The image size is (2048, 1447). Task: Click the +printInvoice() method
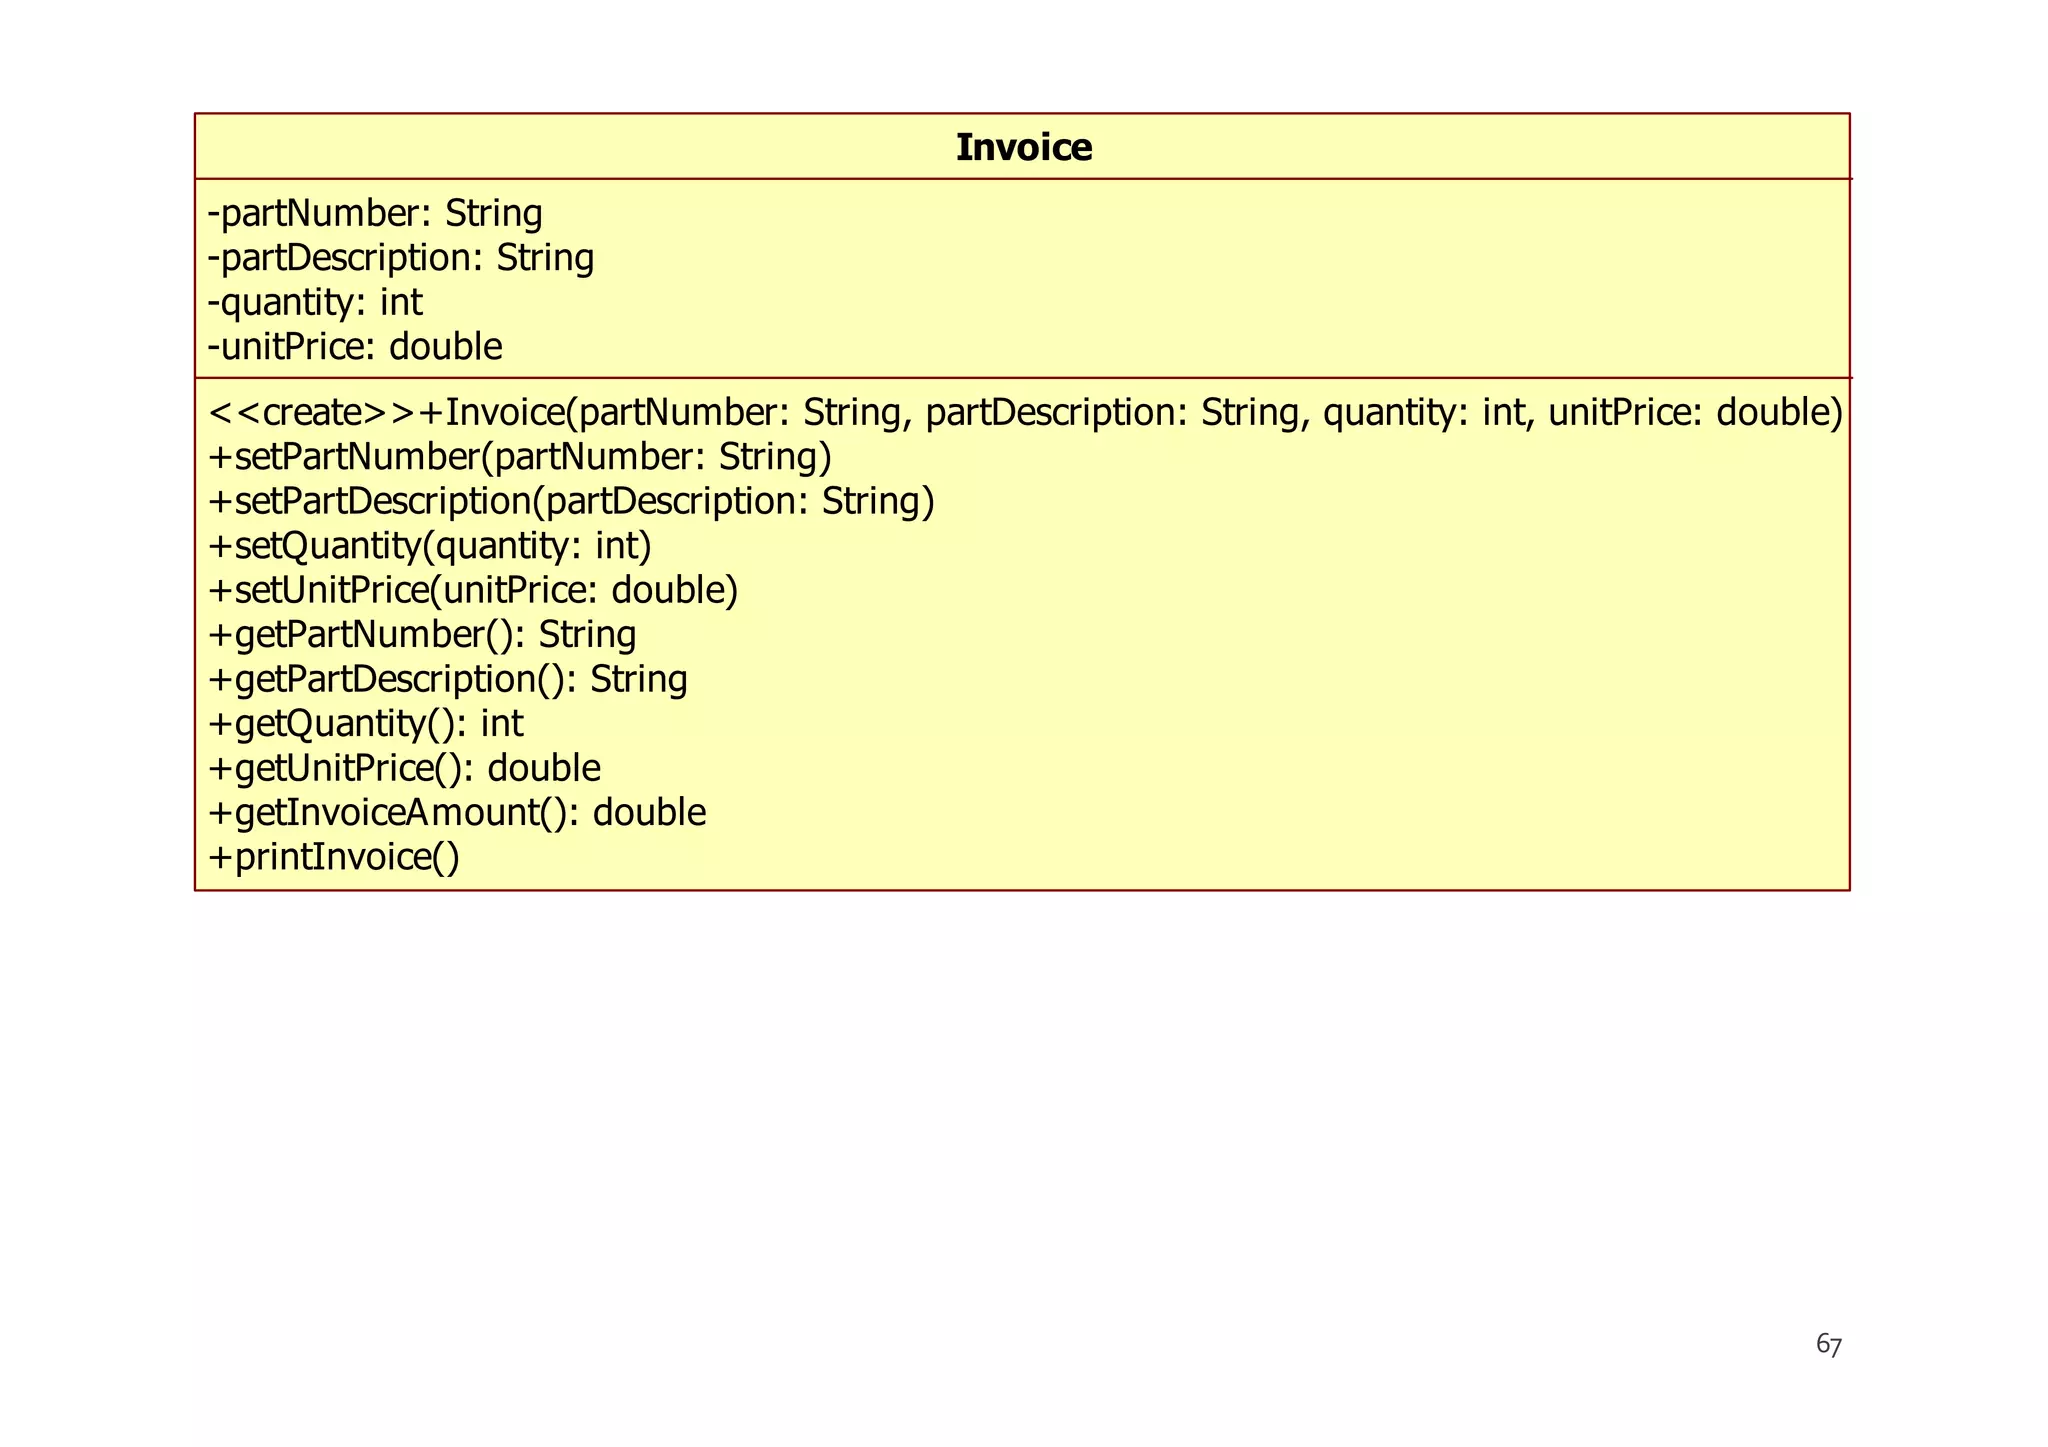[x=334, y=857]
